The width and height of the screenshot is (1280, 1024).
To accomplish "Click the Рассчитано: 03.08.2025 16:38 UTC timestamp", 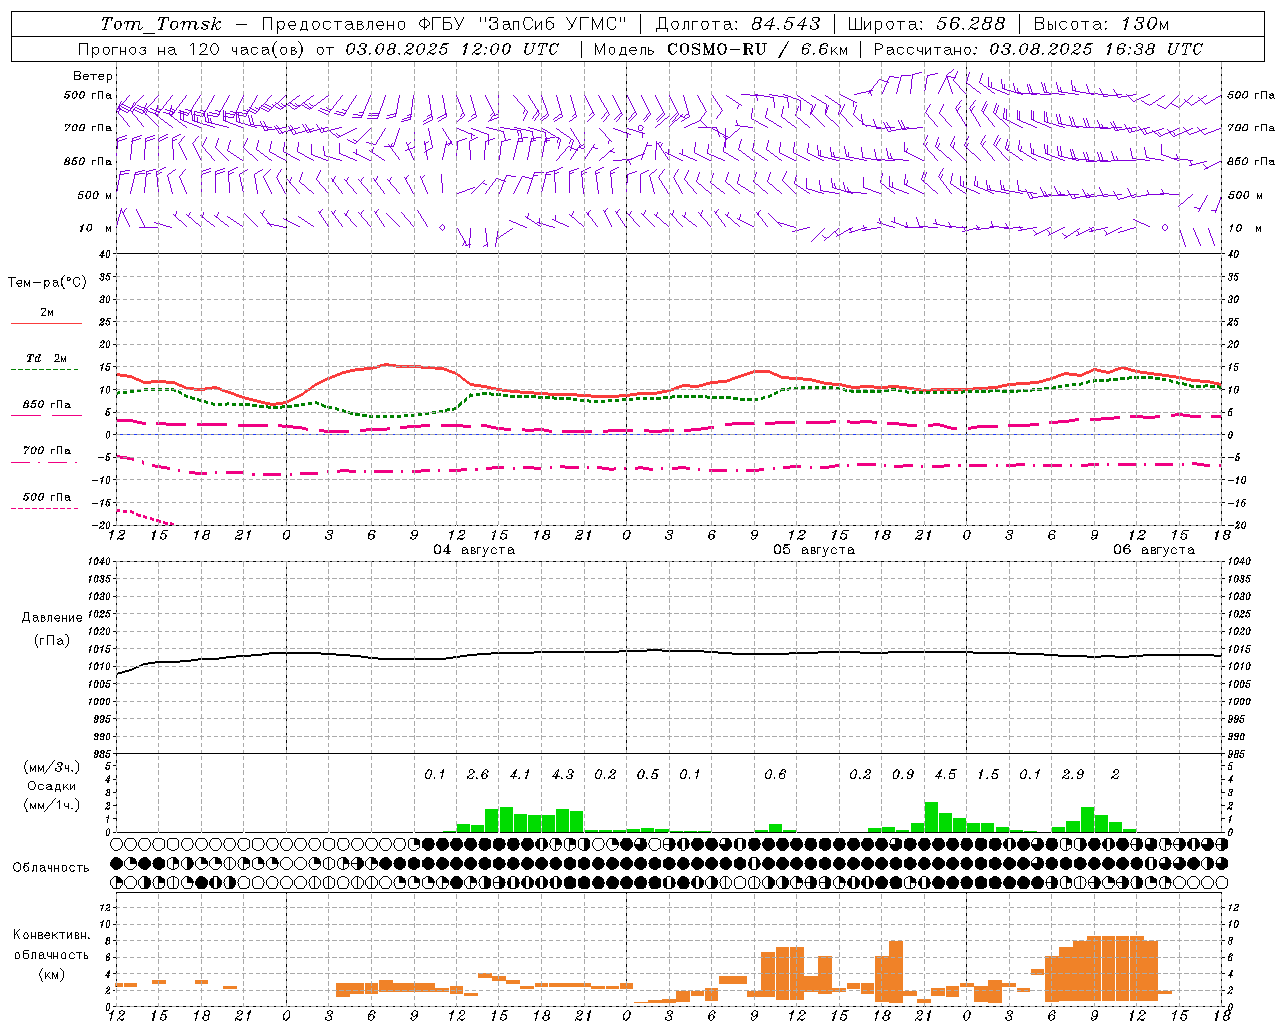I will [x=1038, y=49].
